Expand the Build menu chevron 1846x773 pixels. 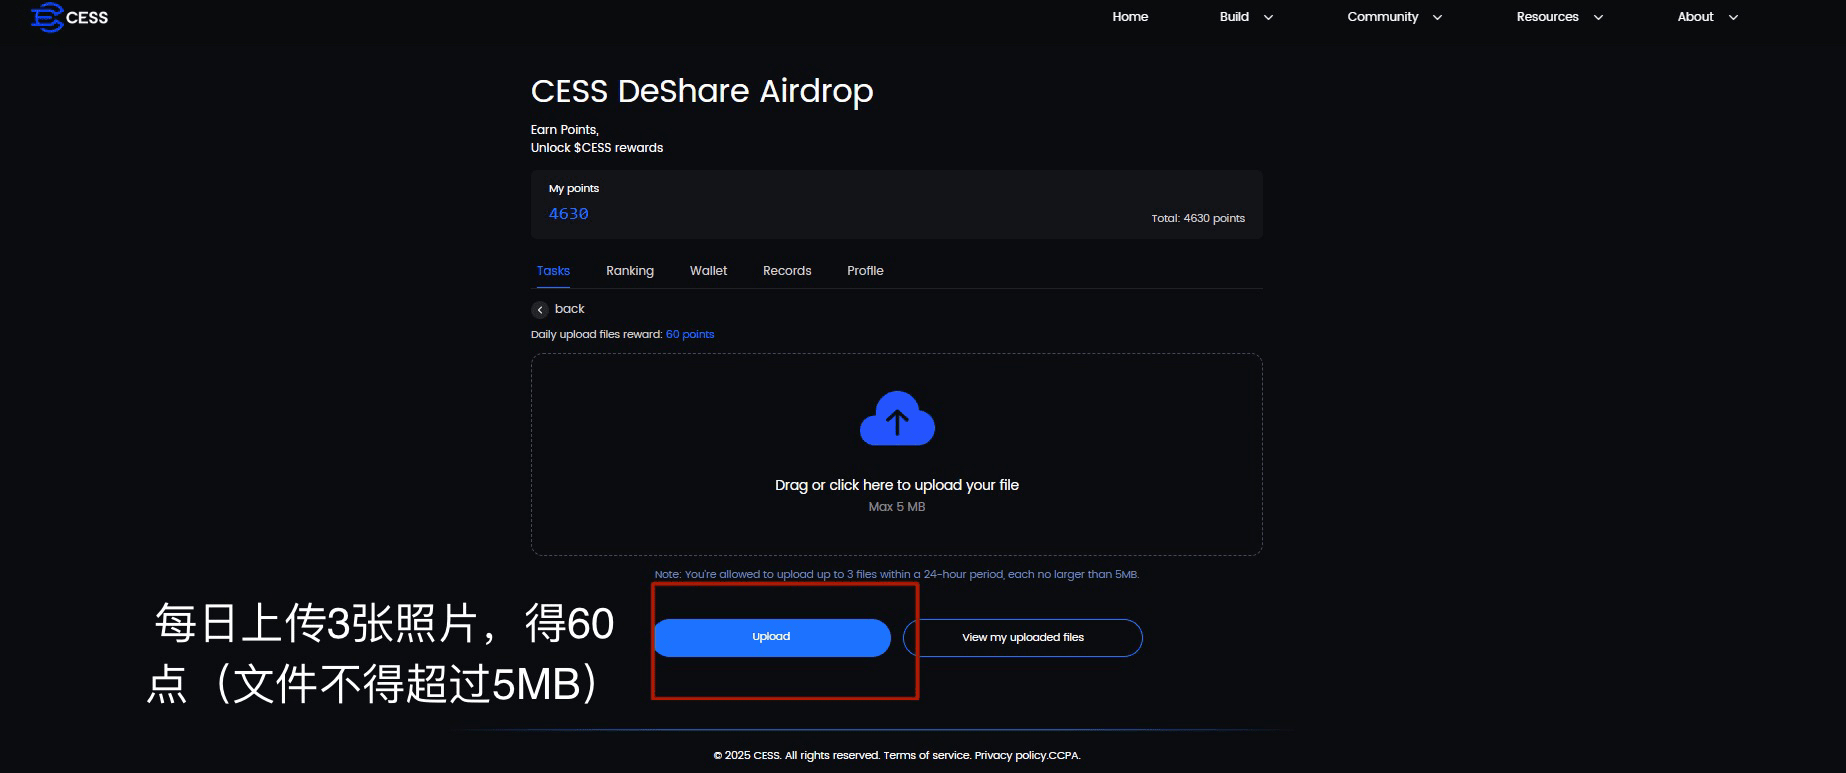tap(1268, 18)
